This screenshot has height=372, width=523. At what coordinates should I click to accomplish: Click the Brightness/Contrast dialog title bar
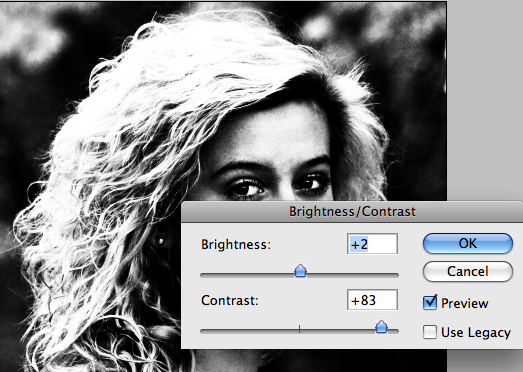tap(352, 212)
